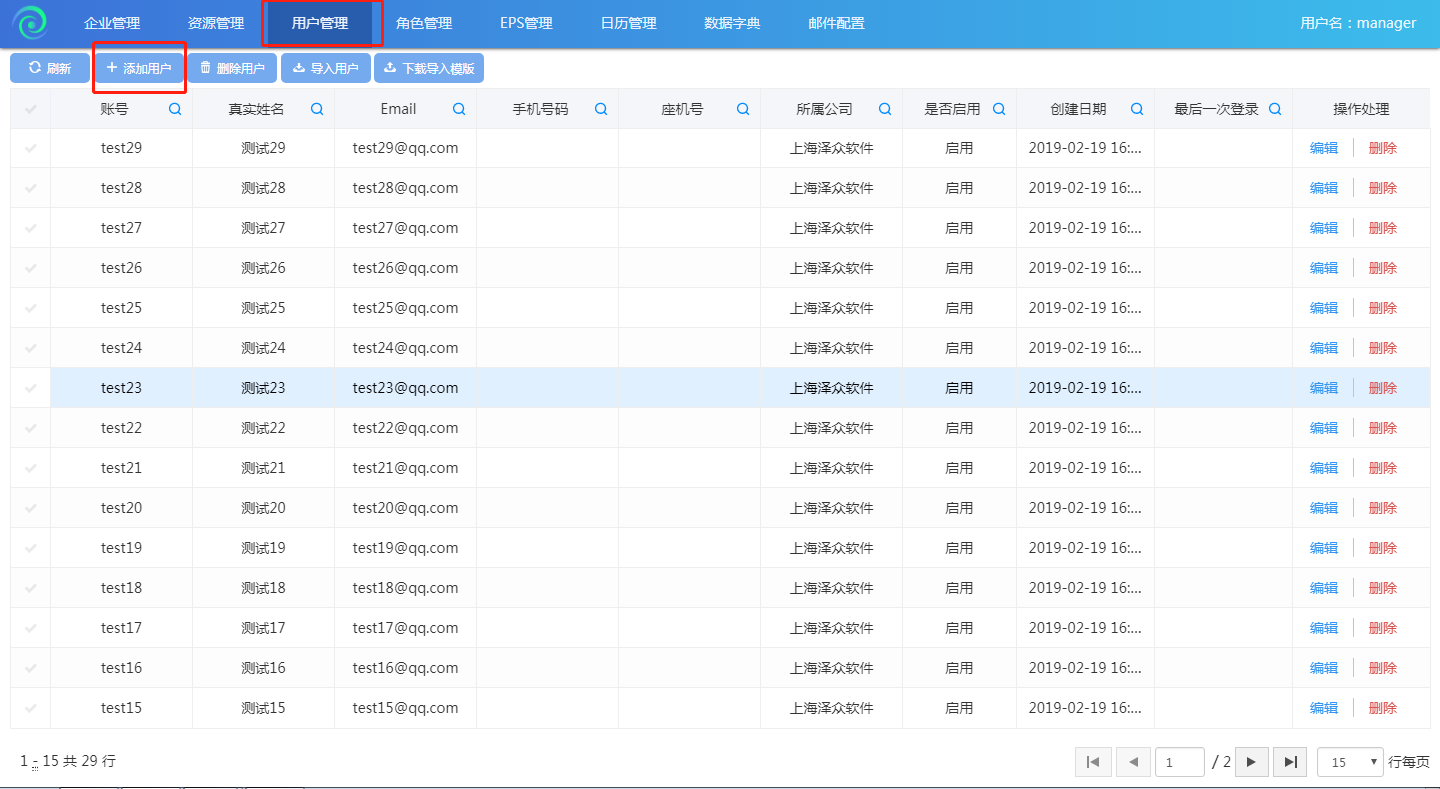
Task: Click the 所属公司 column filter icon
Action: 885,109
